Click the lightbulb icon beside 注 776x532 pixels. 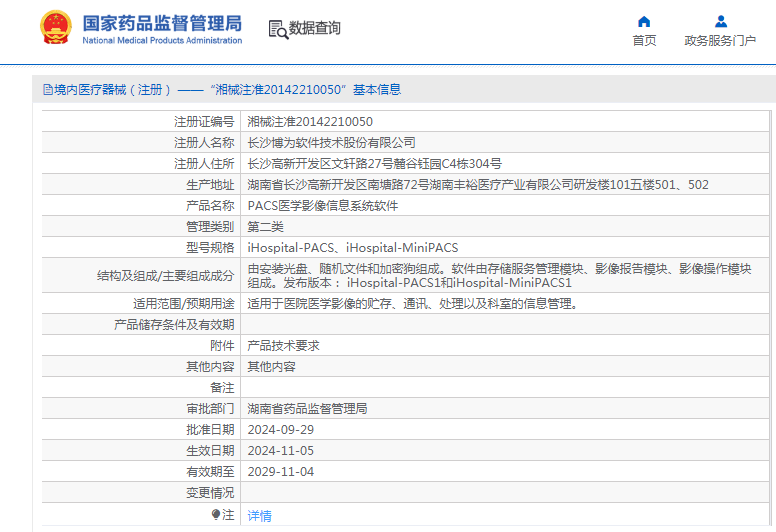click(x=215, y=515)
